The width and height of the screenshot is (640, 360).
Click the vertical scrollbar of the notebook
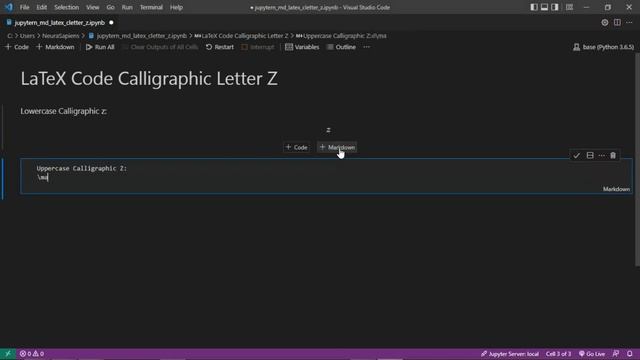637,160
